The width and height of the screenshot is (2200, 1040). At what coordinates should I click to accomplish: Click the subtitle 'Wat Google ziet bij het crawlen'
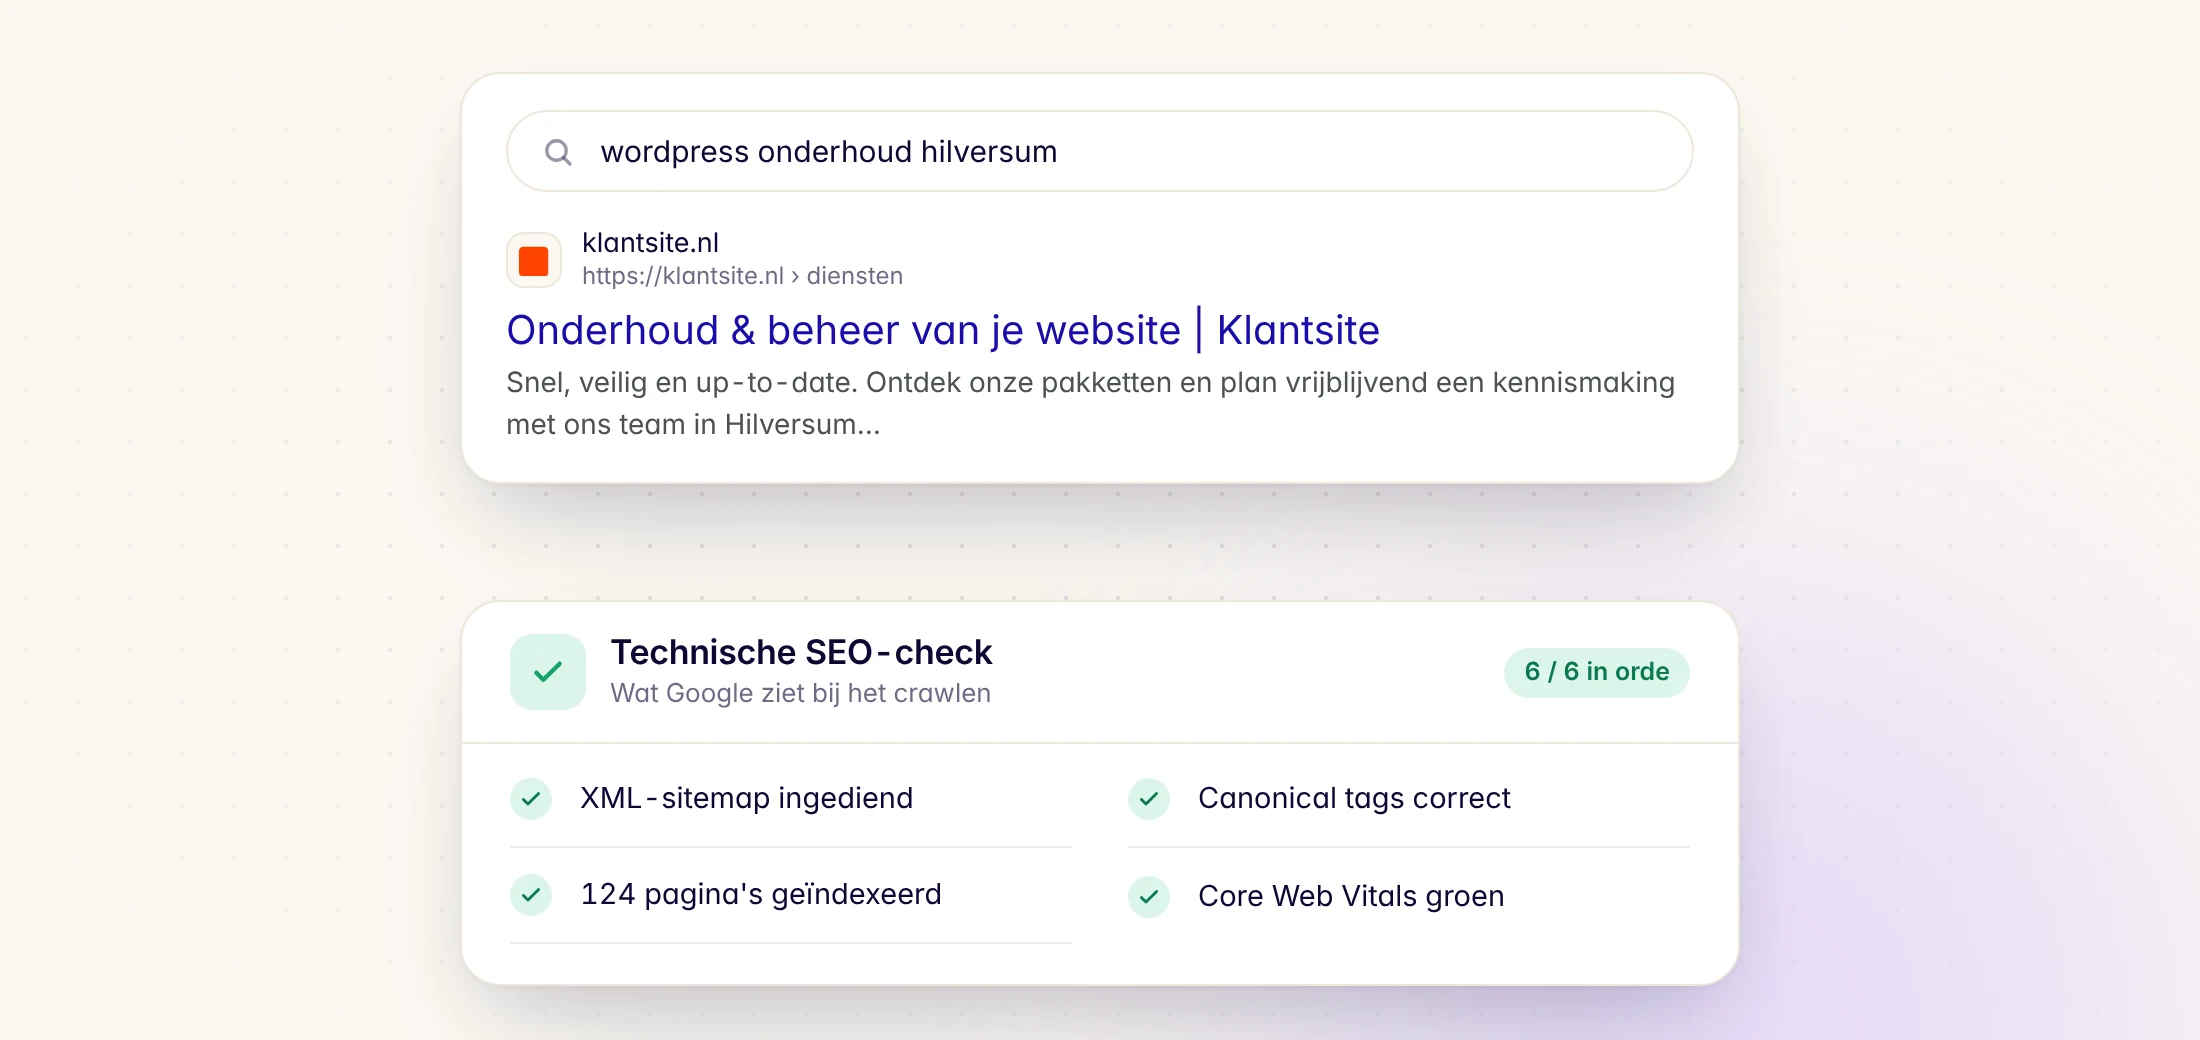point(800,693)
